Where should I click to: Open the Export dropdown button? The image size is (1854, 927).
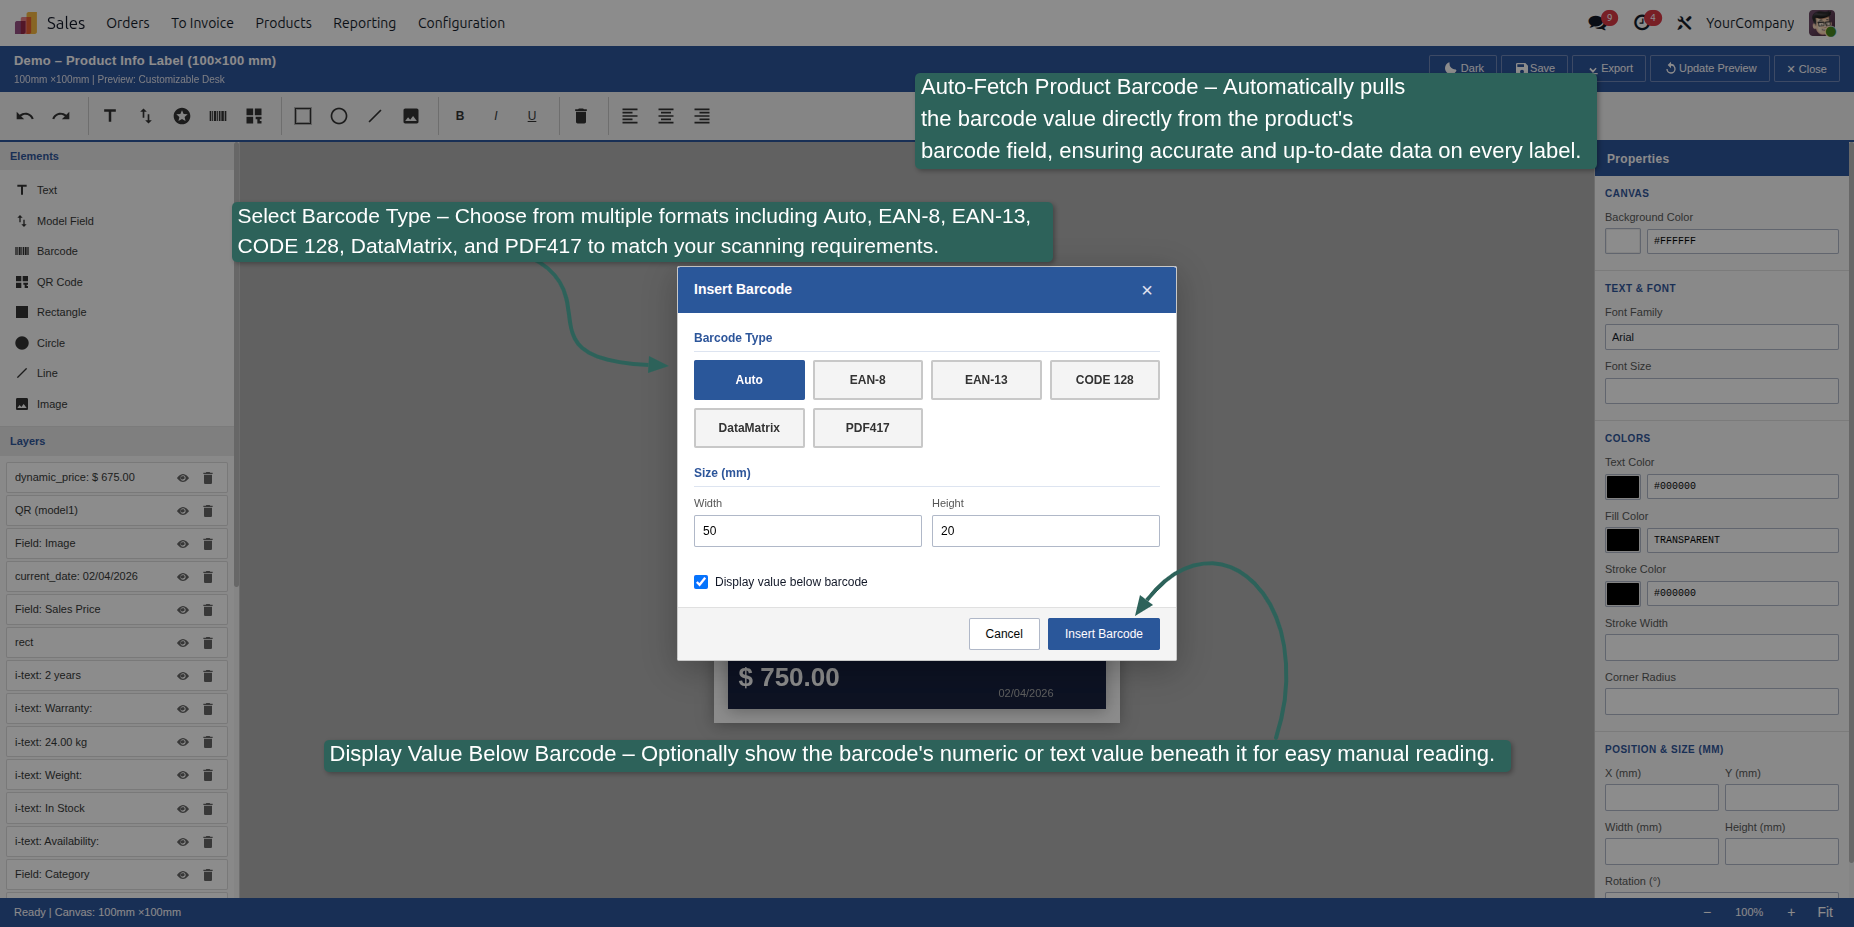coord(1610,69)
